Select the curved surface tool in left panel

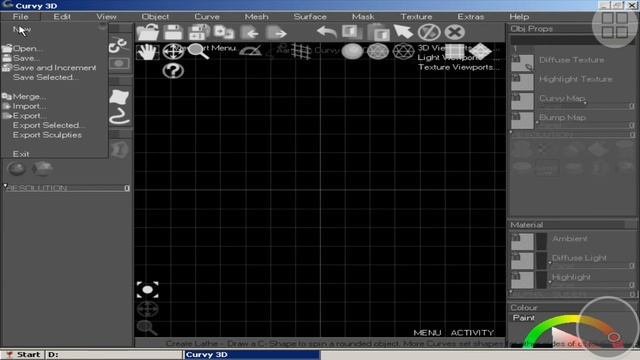(119, 97)
